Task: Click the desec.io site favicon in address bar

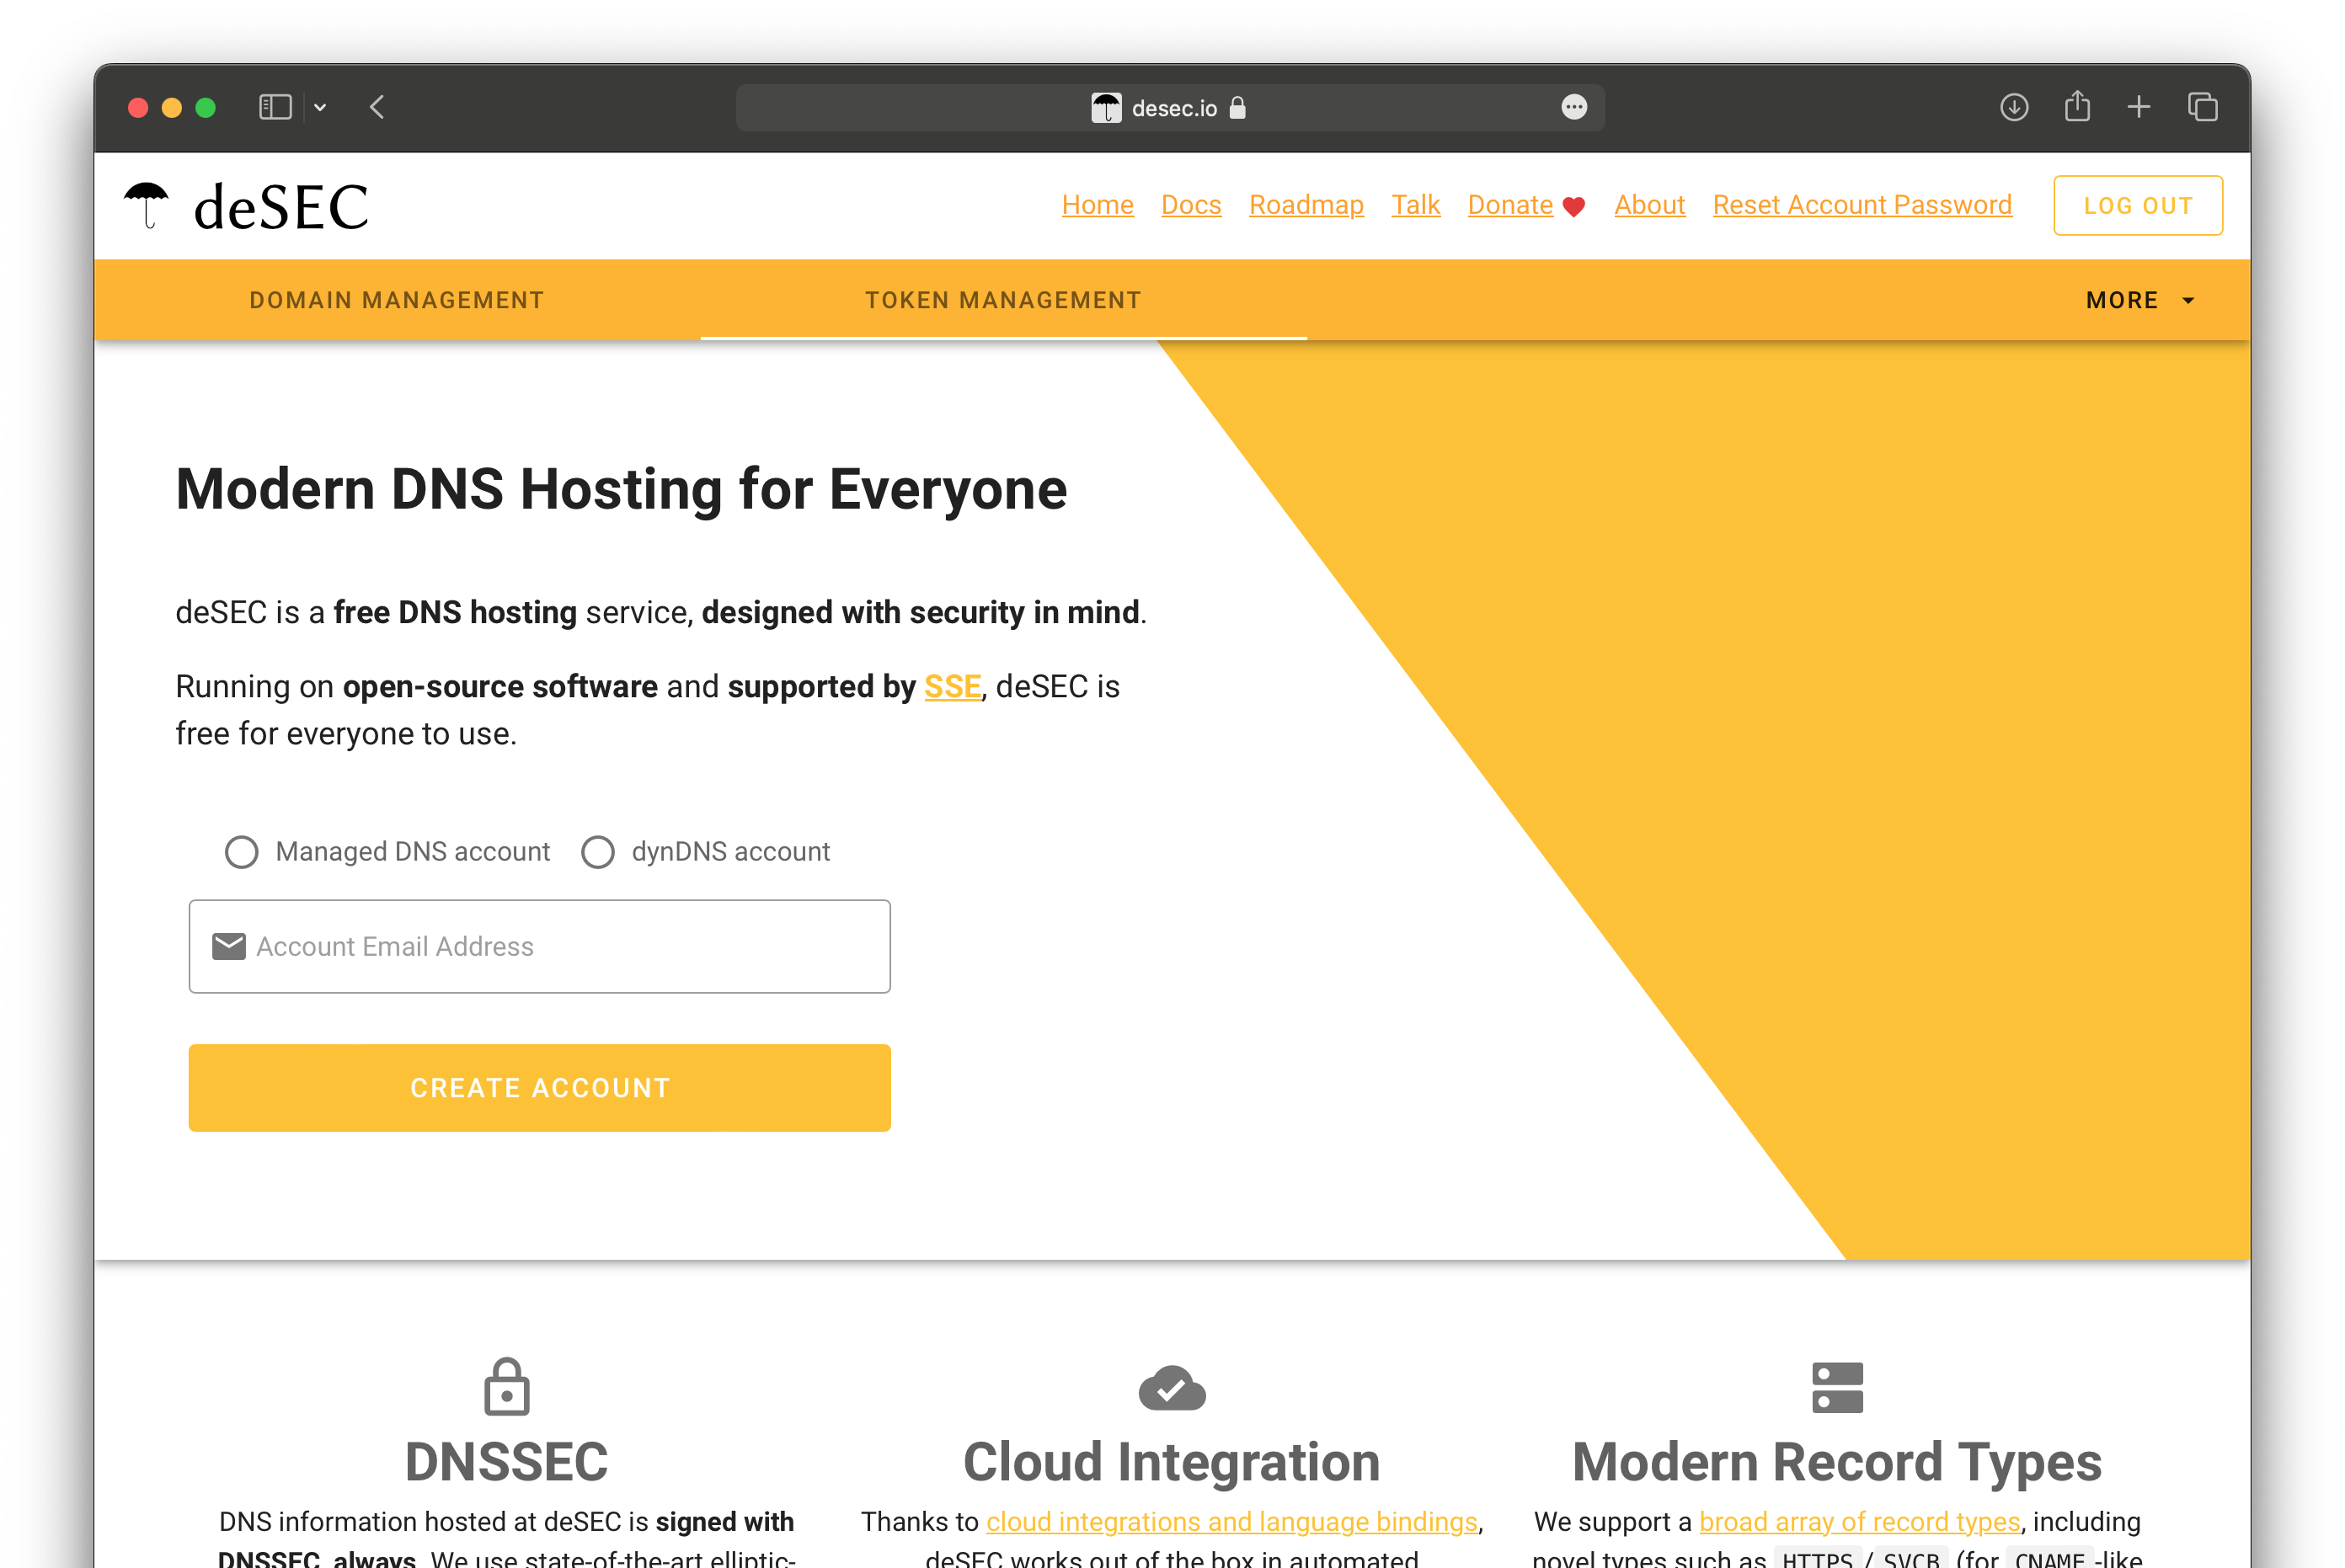Action: click(1106, 108)
